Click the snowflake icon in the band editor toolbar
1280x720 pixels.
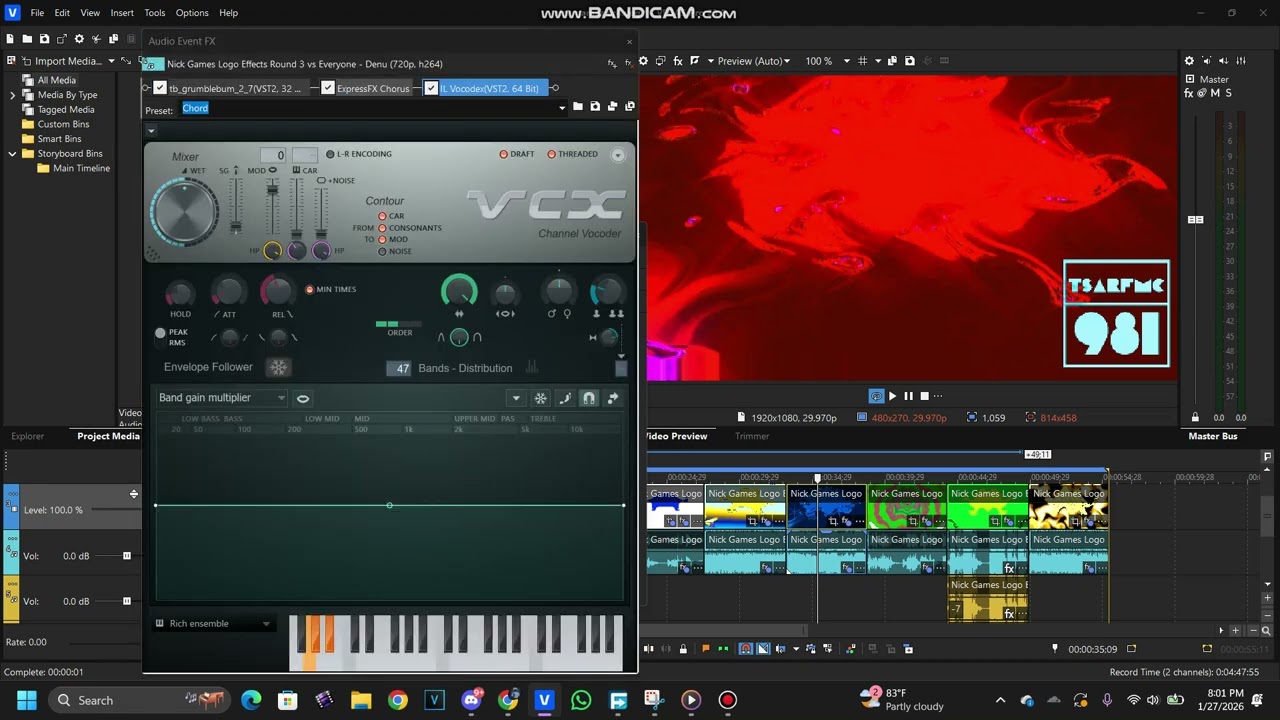coord(541,398)
